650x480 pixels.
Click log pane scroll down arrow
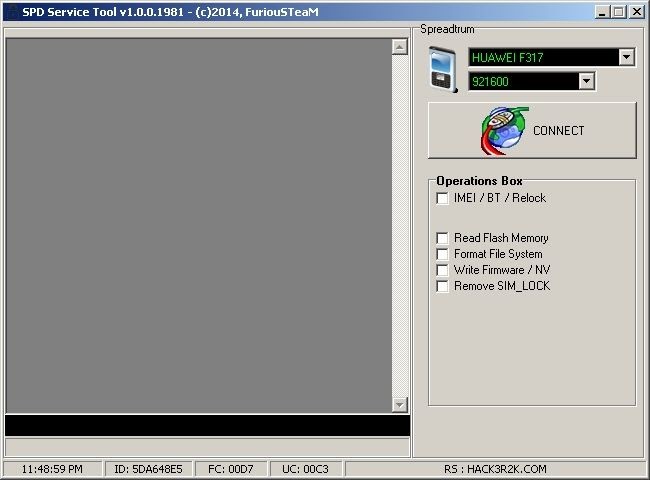click(x=400, y=404)
